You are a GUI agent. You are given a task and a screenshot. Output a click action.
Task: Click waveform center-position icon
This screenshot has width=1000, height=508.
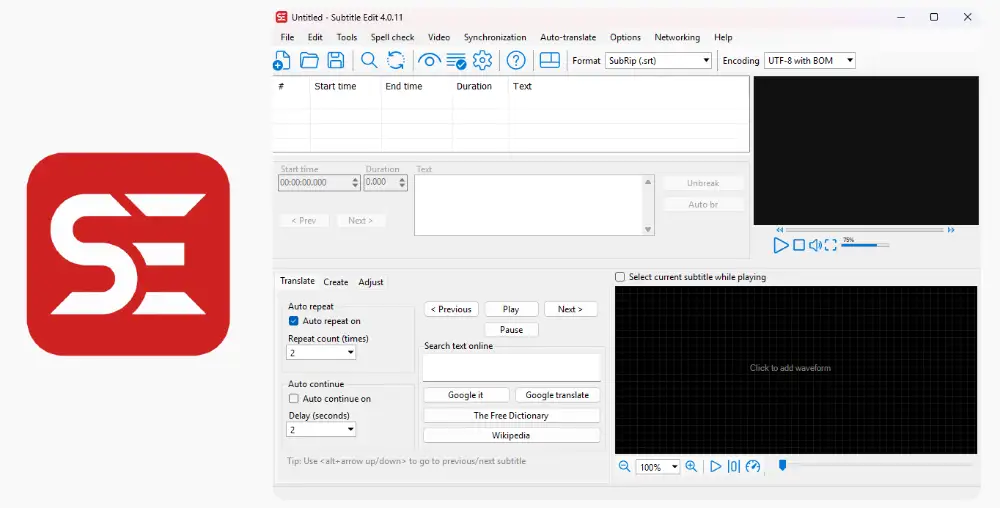coord(734,467)
